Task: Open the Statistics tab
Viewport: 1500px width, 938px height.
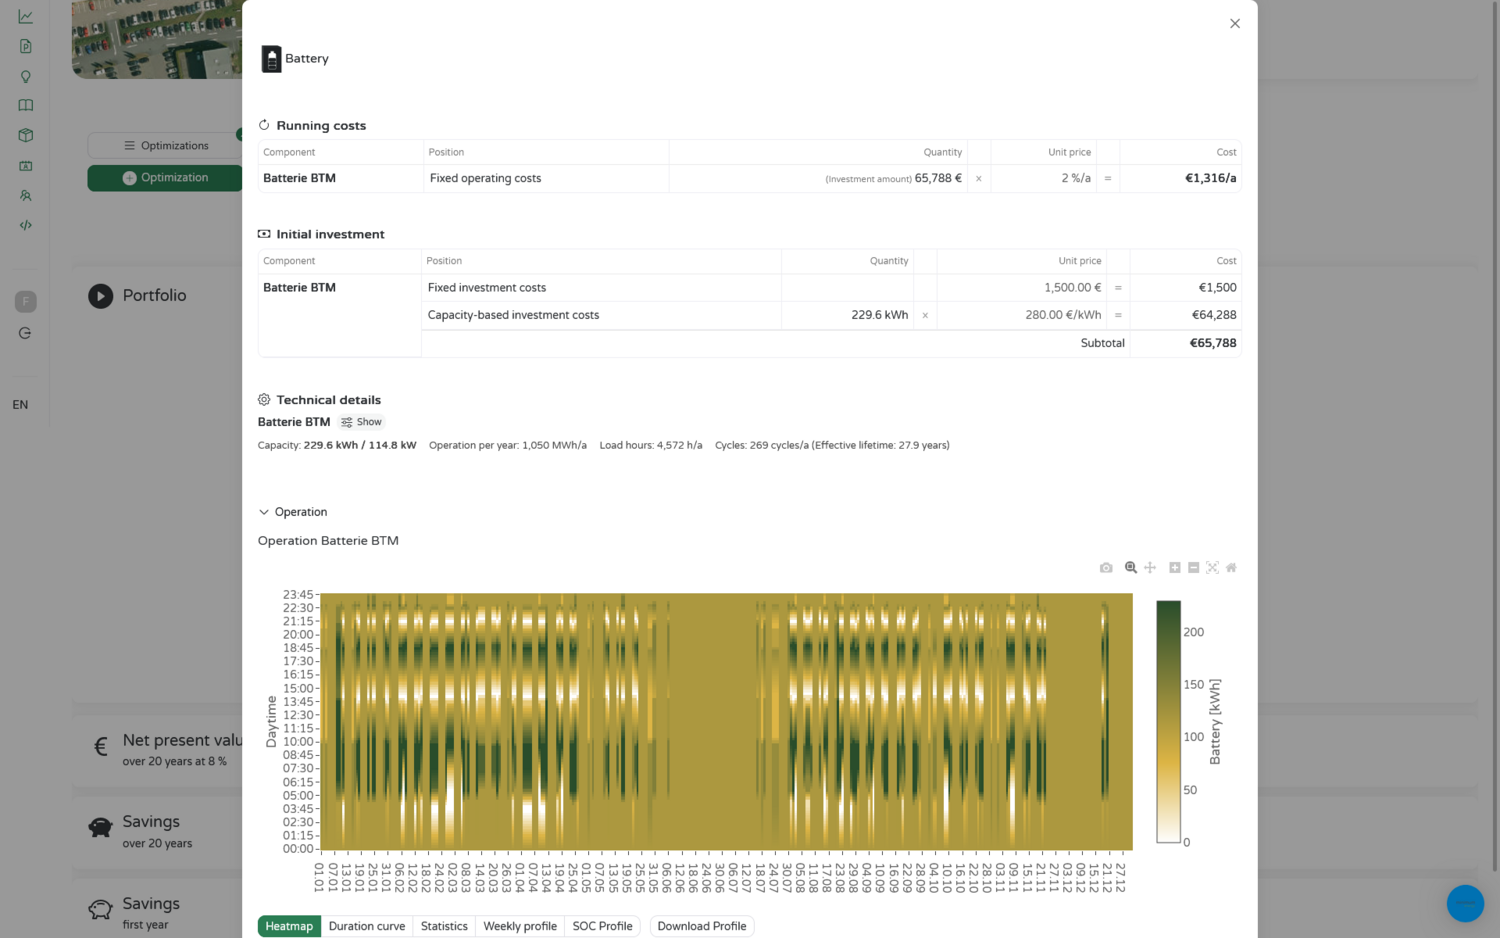Action: click(x=444, y=926)
